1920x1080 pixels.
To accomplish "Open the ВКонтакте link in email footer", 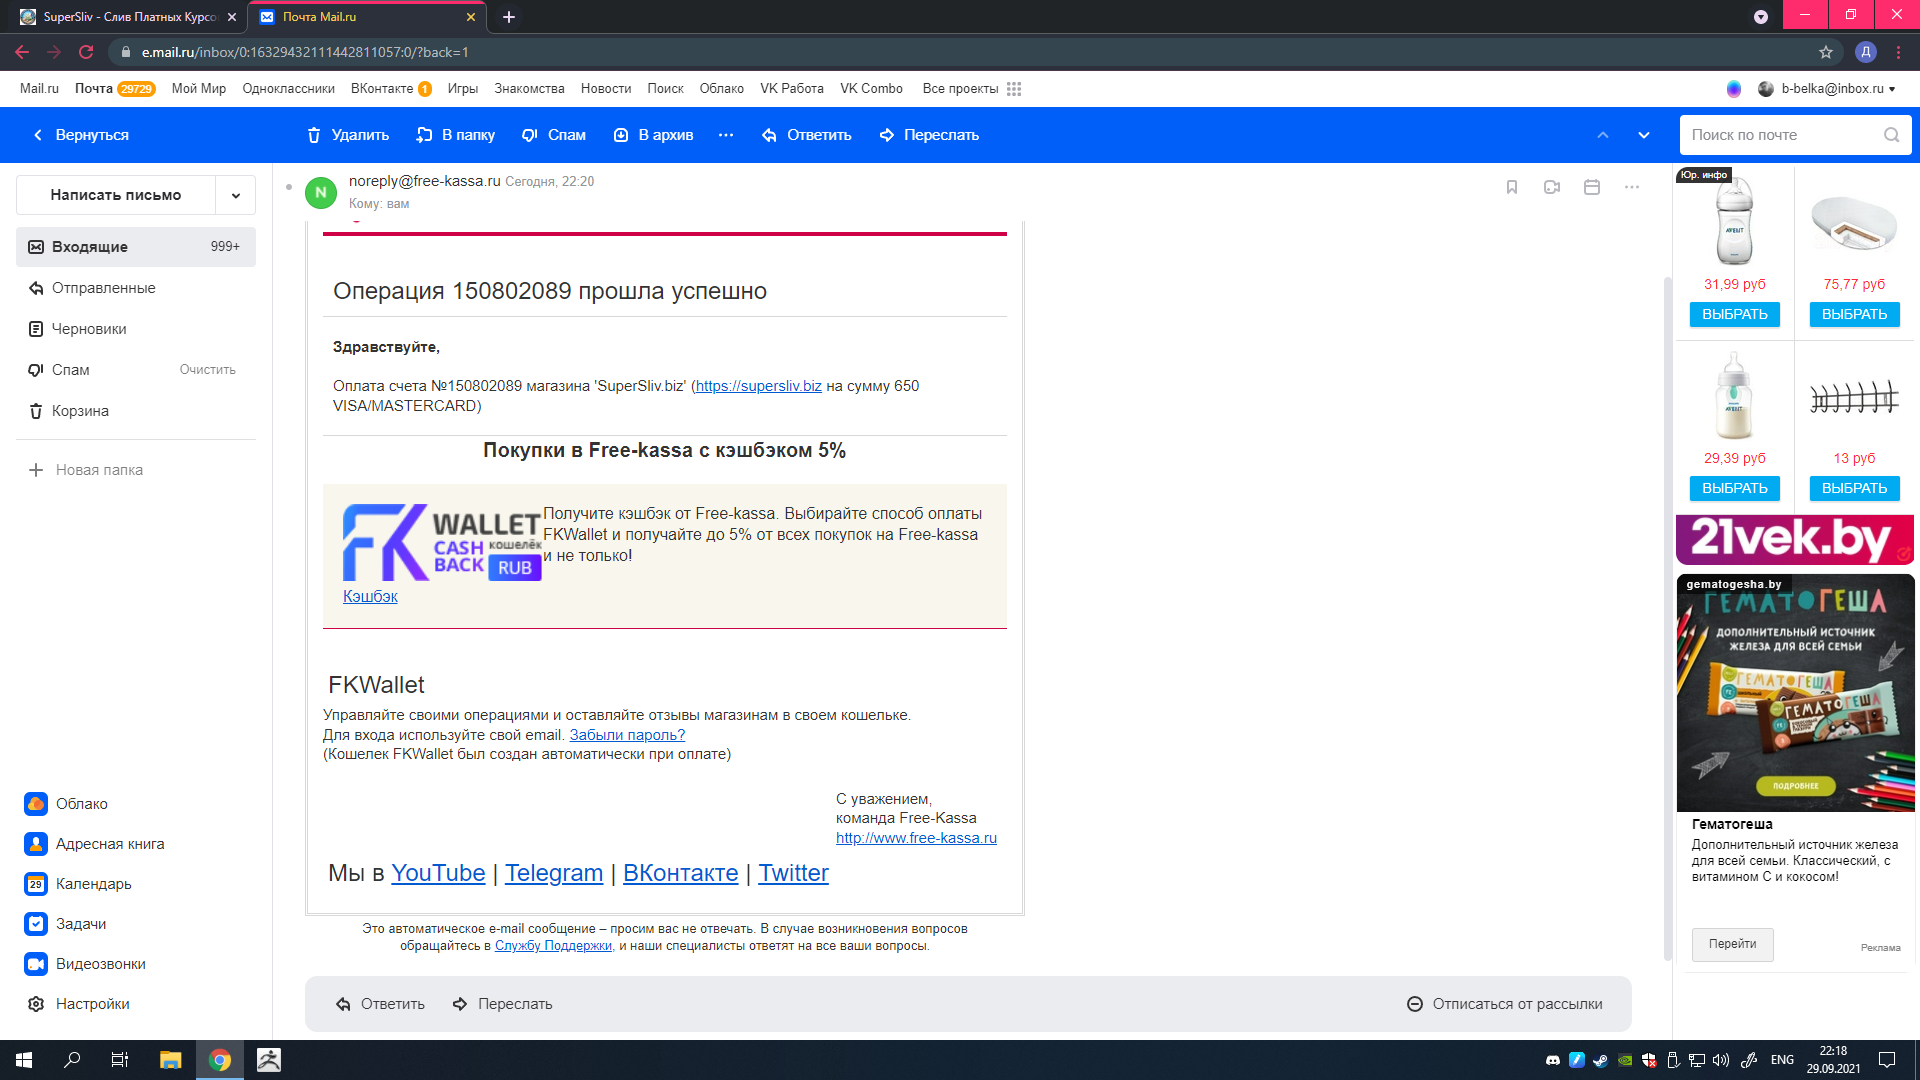I will click(681, 873).
